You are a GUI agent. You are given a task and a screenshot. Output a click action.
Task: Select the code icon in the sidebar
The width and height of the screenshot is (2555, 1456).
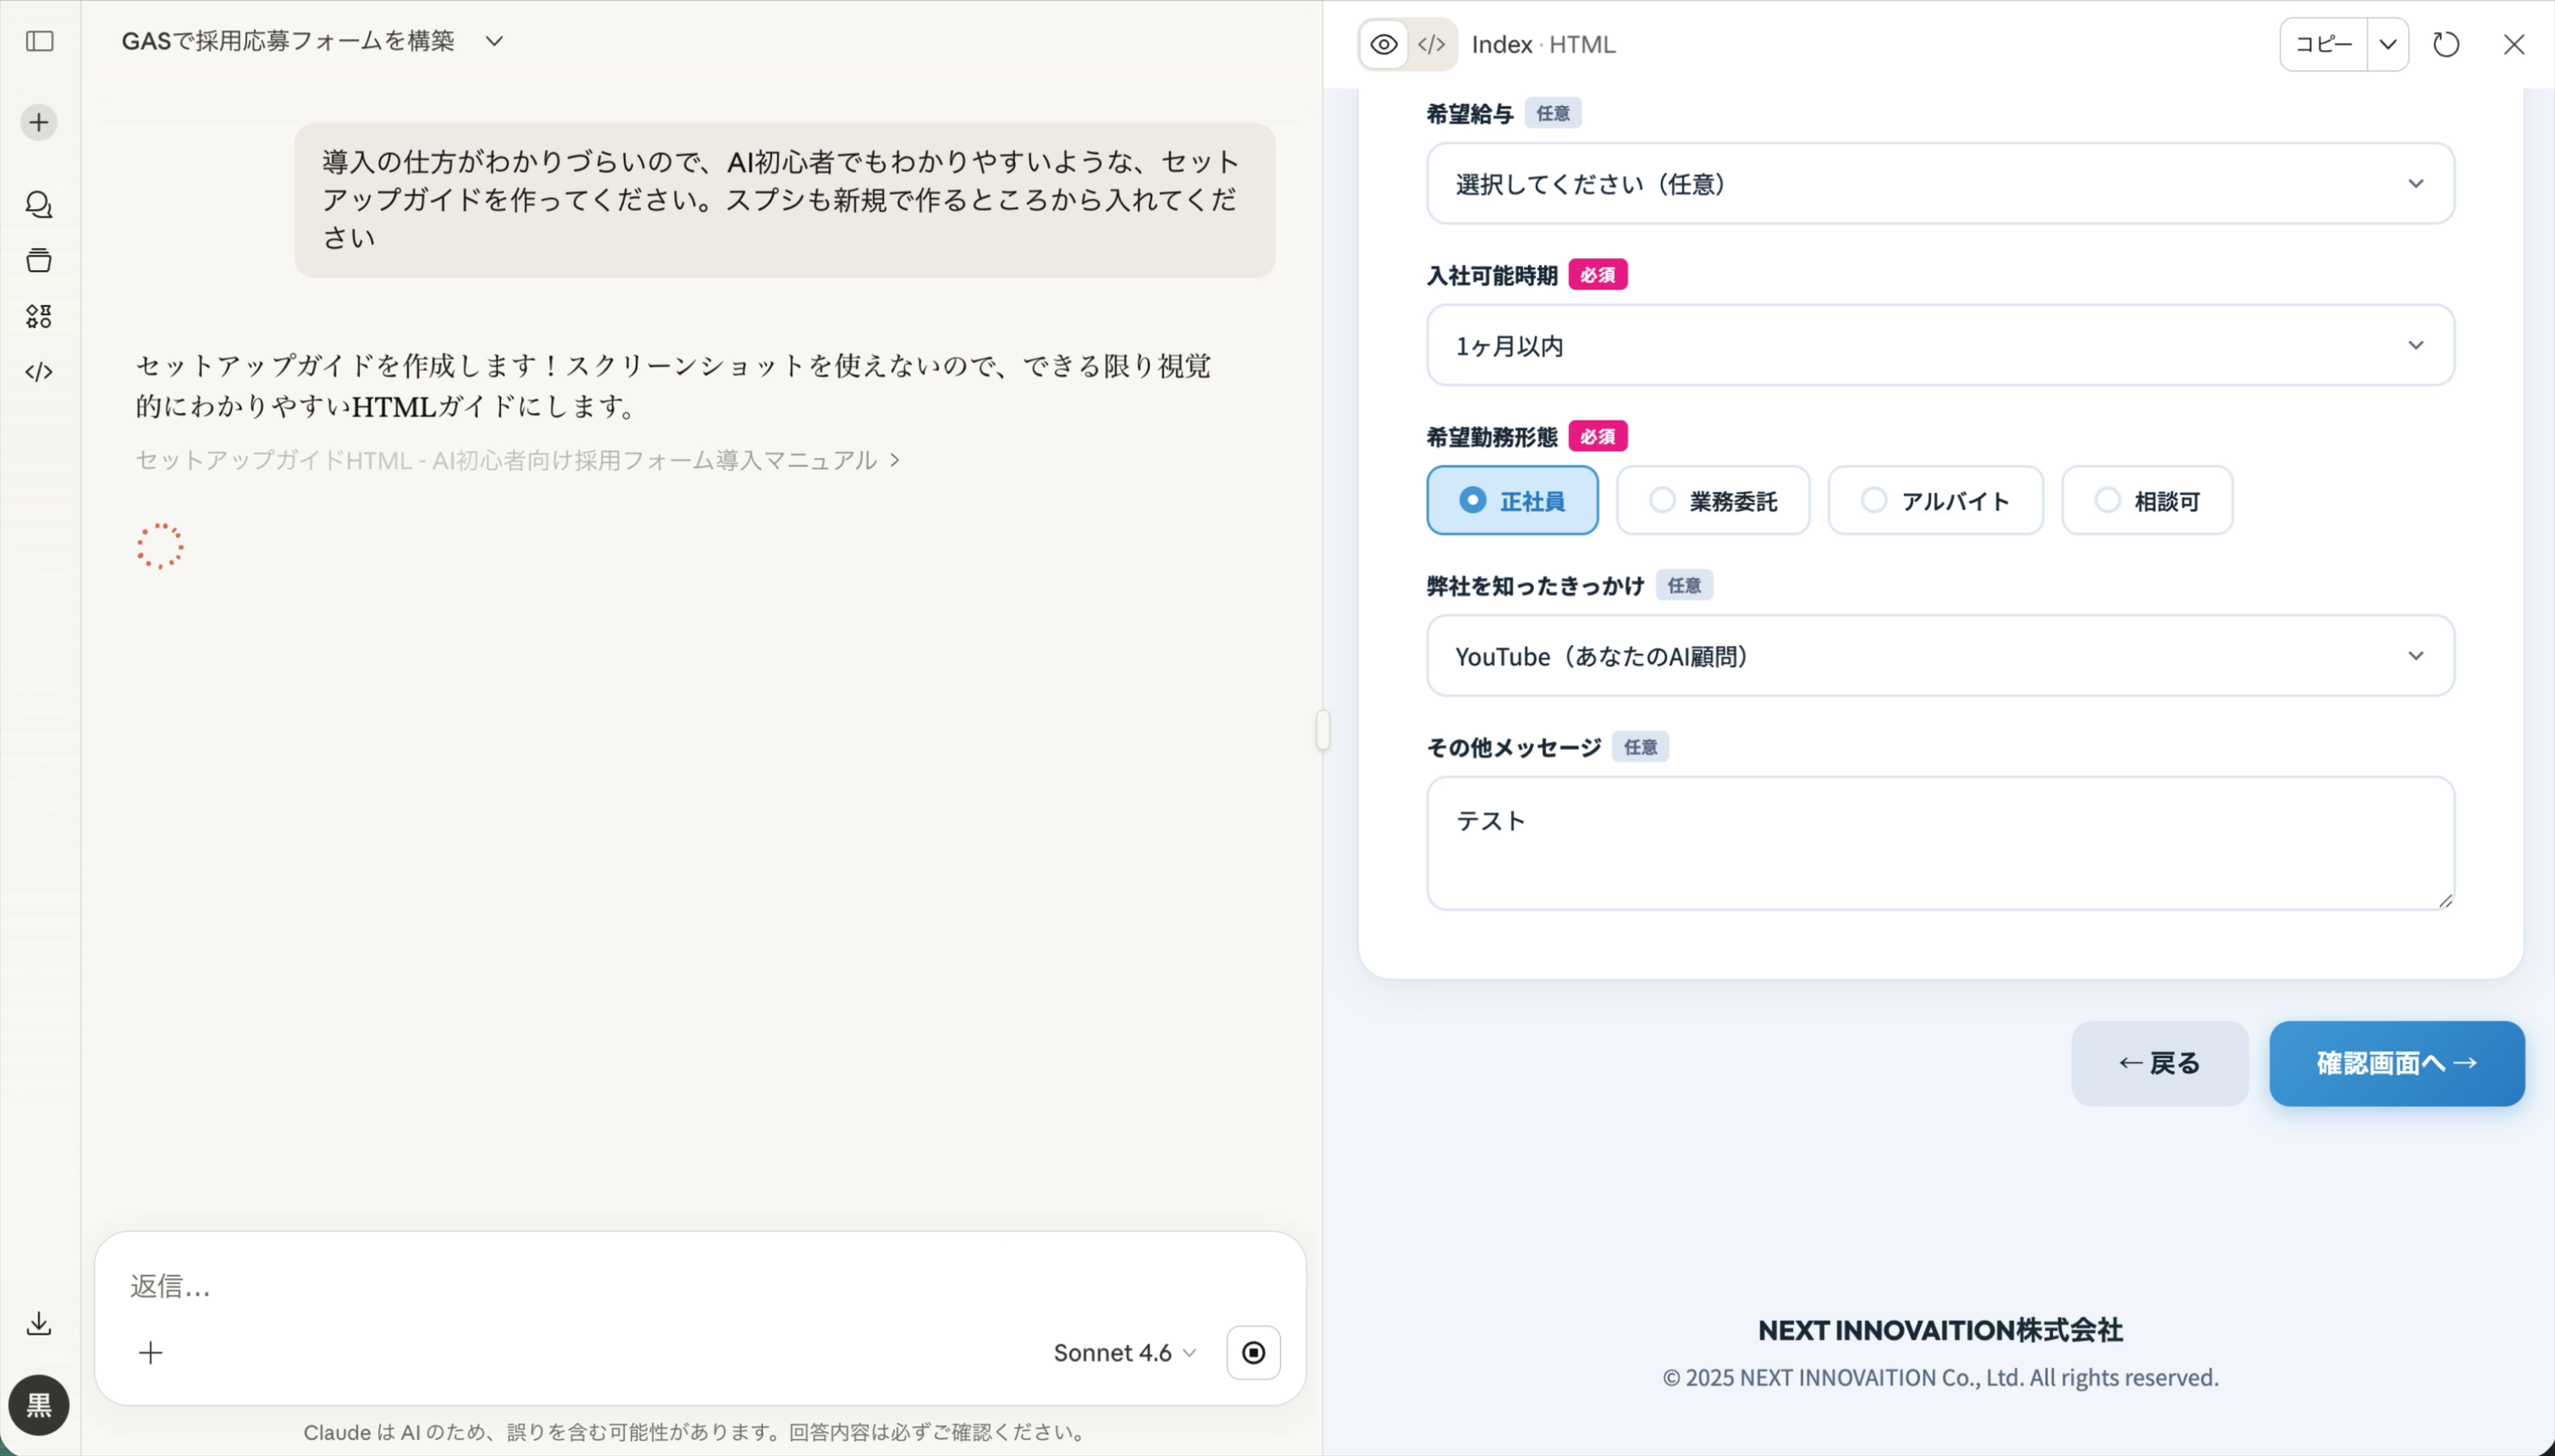pyautogui.click(x=39, y=371)
